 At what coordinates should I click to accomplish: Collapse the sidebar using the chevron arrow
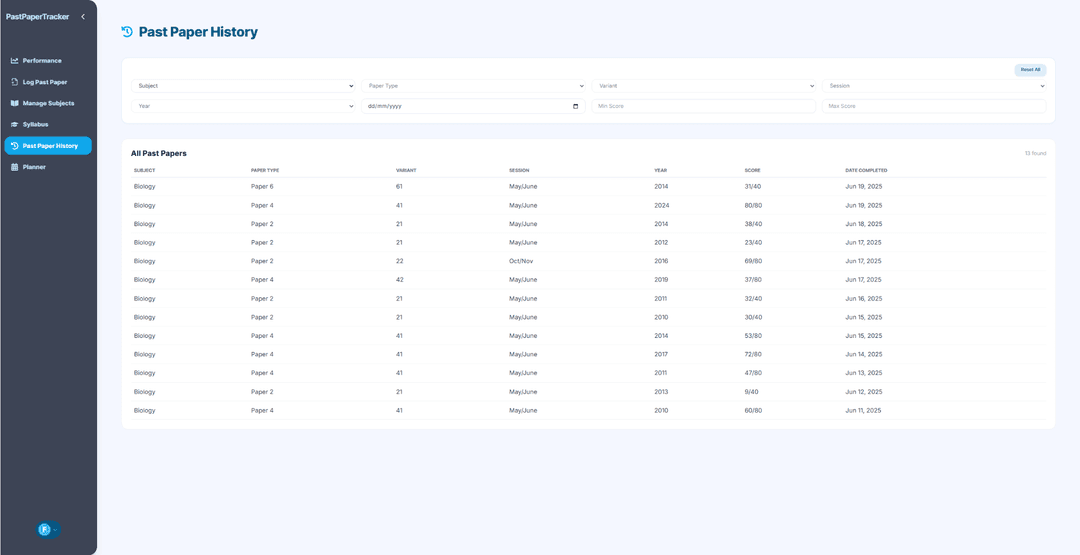pyautogui.click(x=83, y=17)
